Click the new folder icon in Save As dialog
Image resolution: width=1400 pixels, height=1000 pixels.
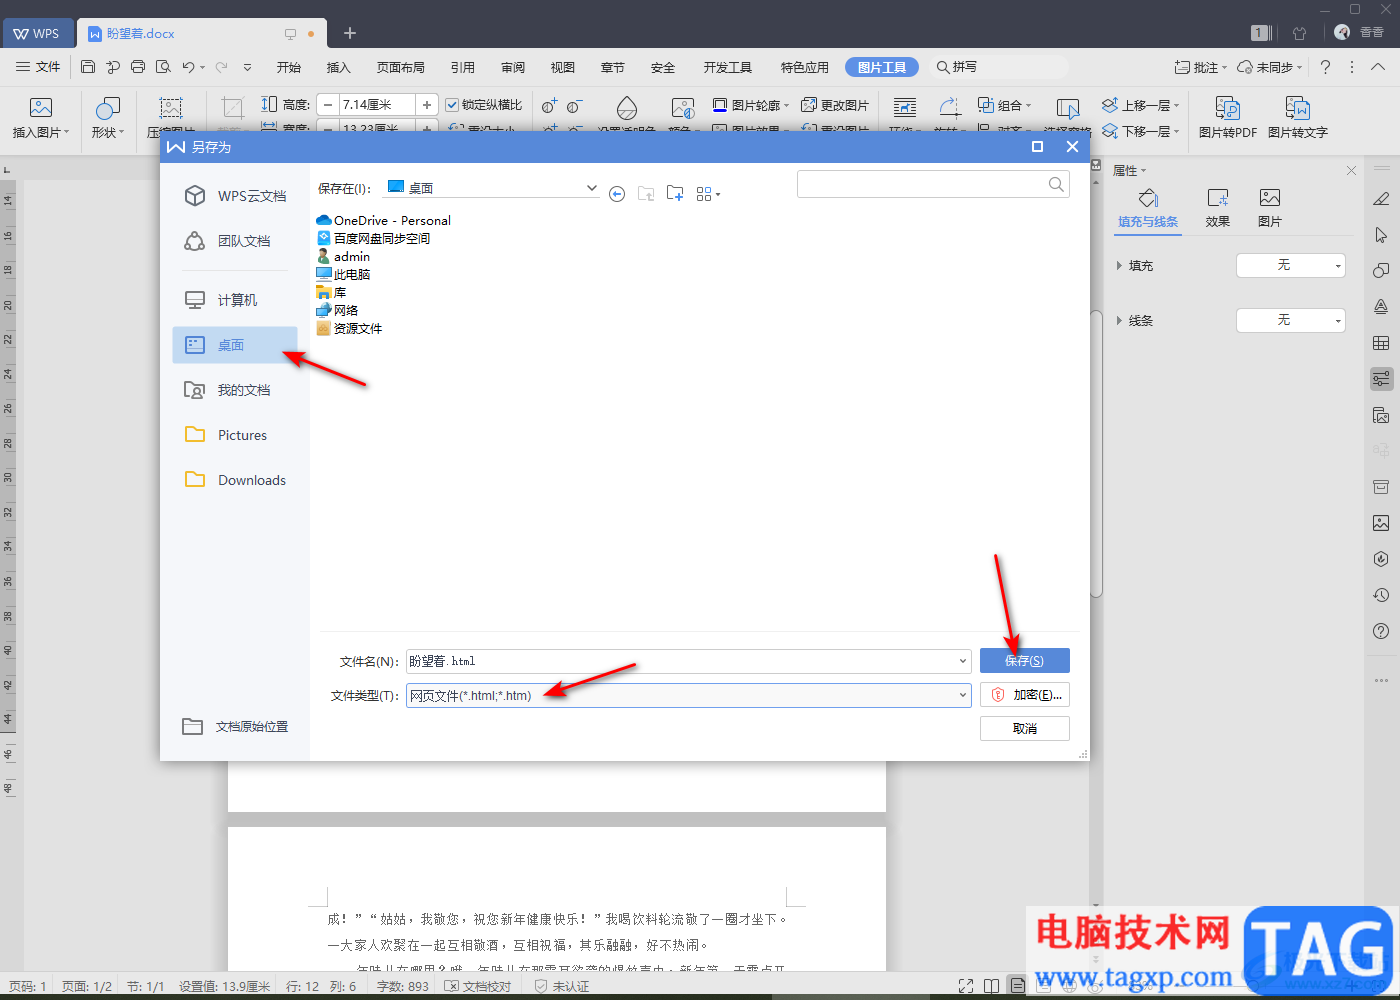pos(676,193)
